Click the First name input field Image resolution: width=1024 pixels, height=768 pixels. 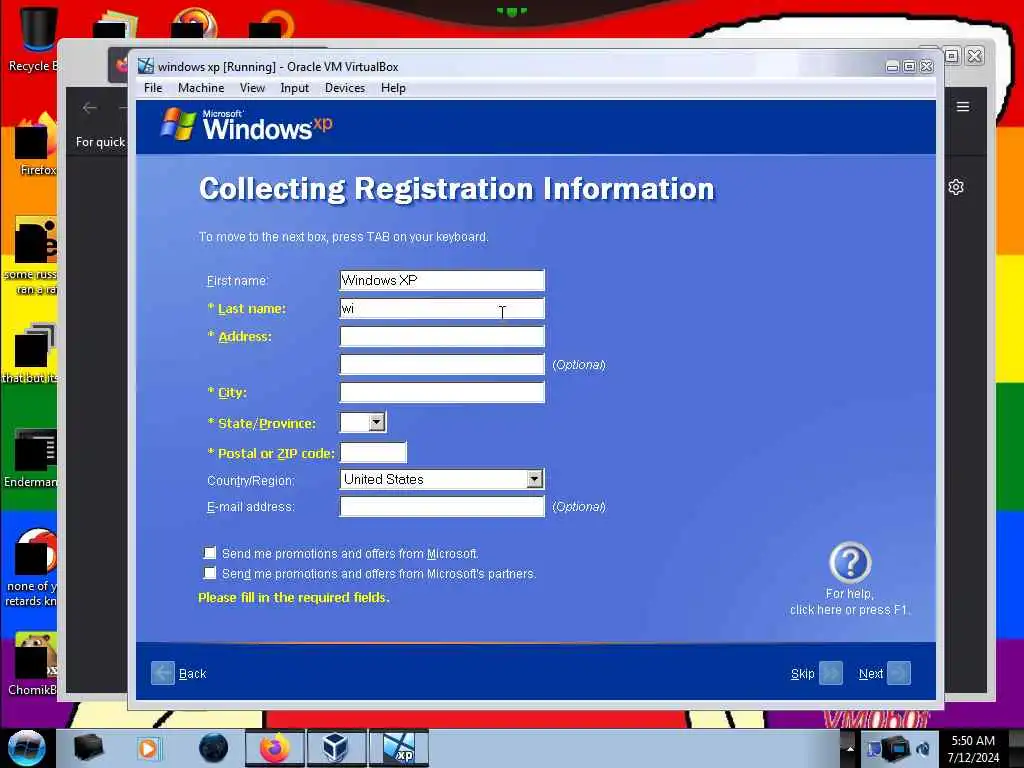(x=442, y=280)
